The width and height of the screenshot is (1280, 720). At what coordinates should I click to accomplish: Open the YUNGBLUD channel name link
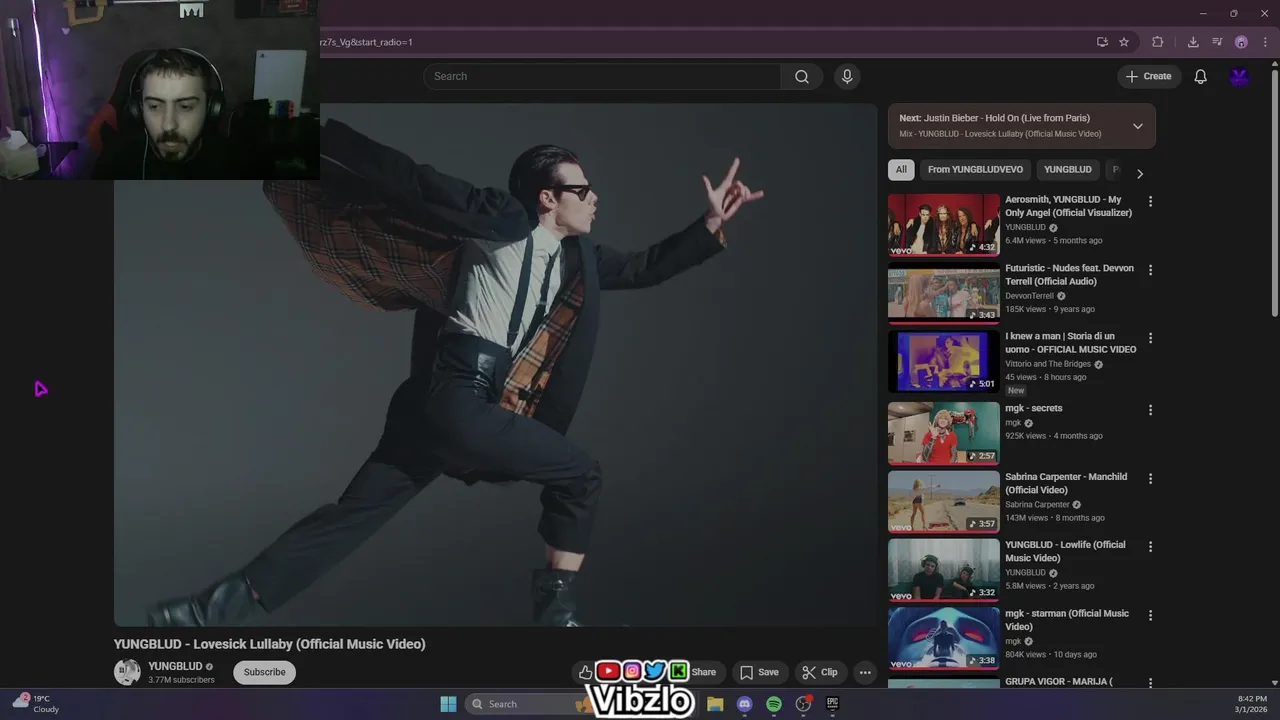pyautogui.click(x=175, y=666)
